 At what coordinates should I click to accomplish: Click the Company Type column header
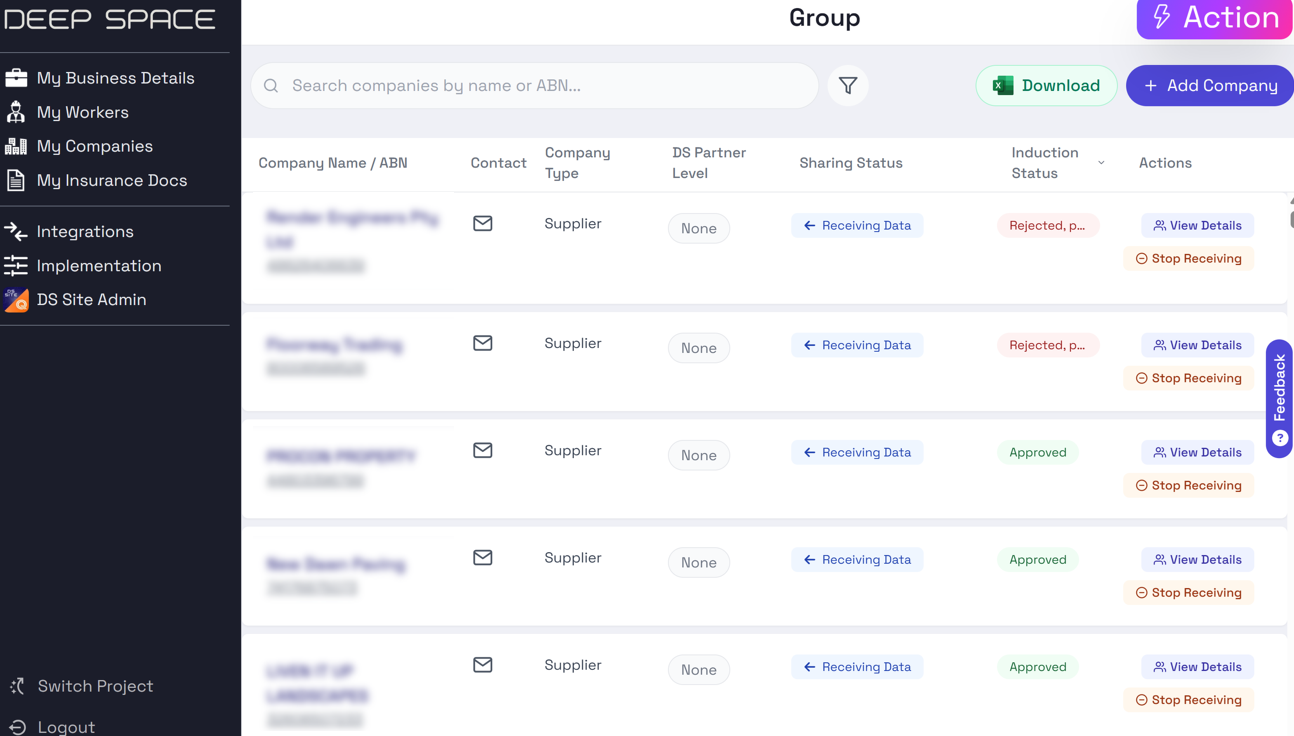pos(577,163)
